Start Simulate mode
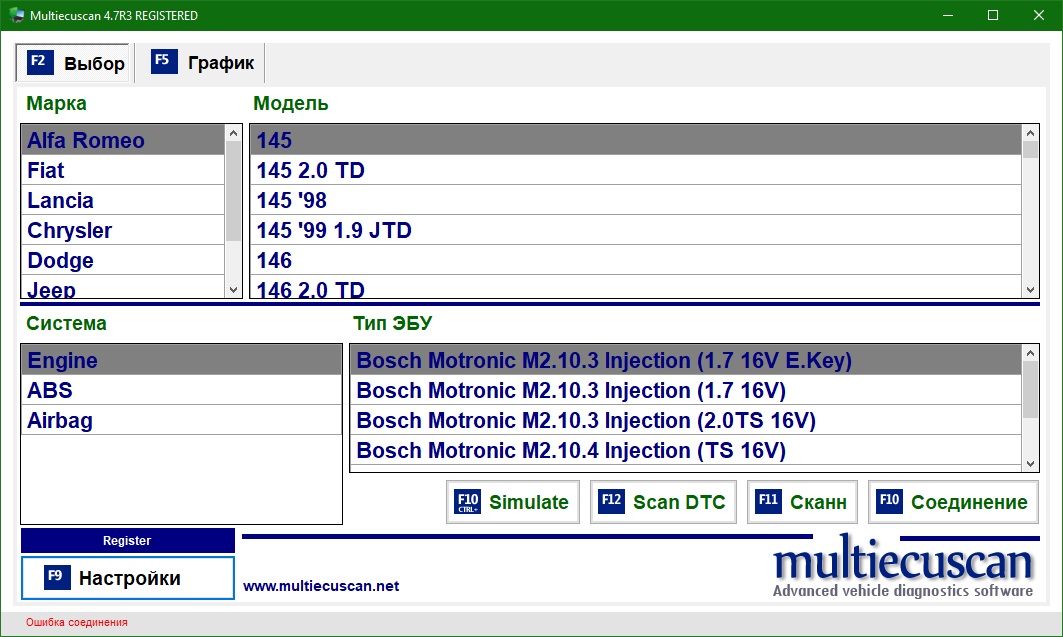The height and width of the screenshot is (637, 1063). point(513,502)
